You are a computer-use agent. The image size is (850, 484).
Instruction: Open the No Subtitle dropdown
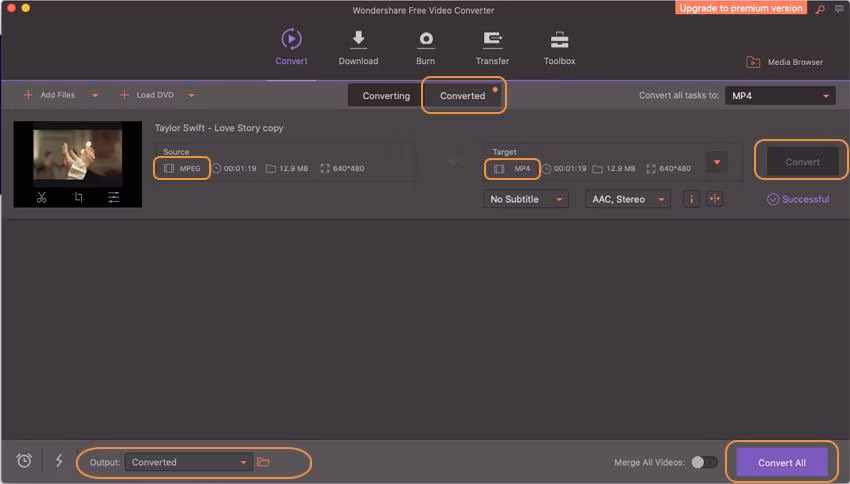(x=525, y=199)
